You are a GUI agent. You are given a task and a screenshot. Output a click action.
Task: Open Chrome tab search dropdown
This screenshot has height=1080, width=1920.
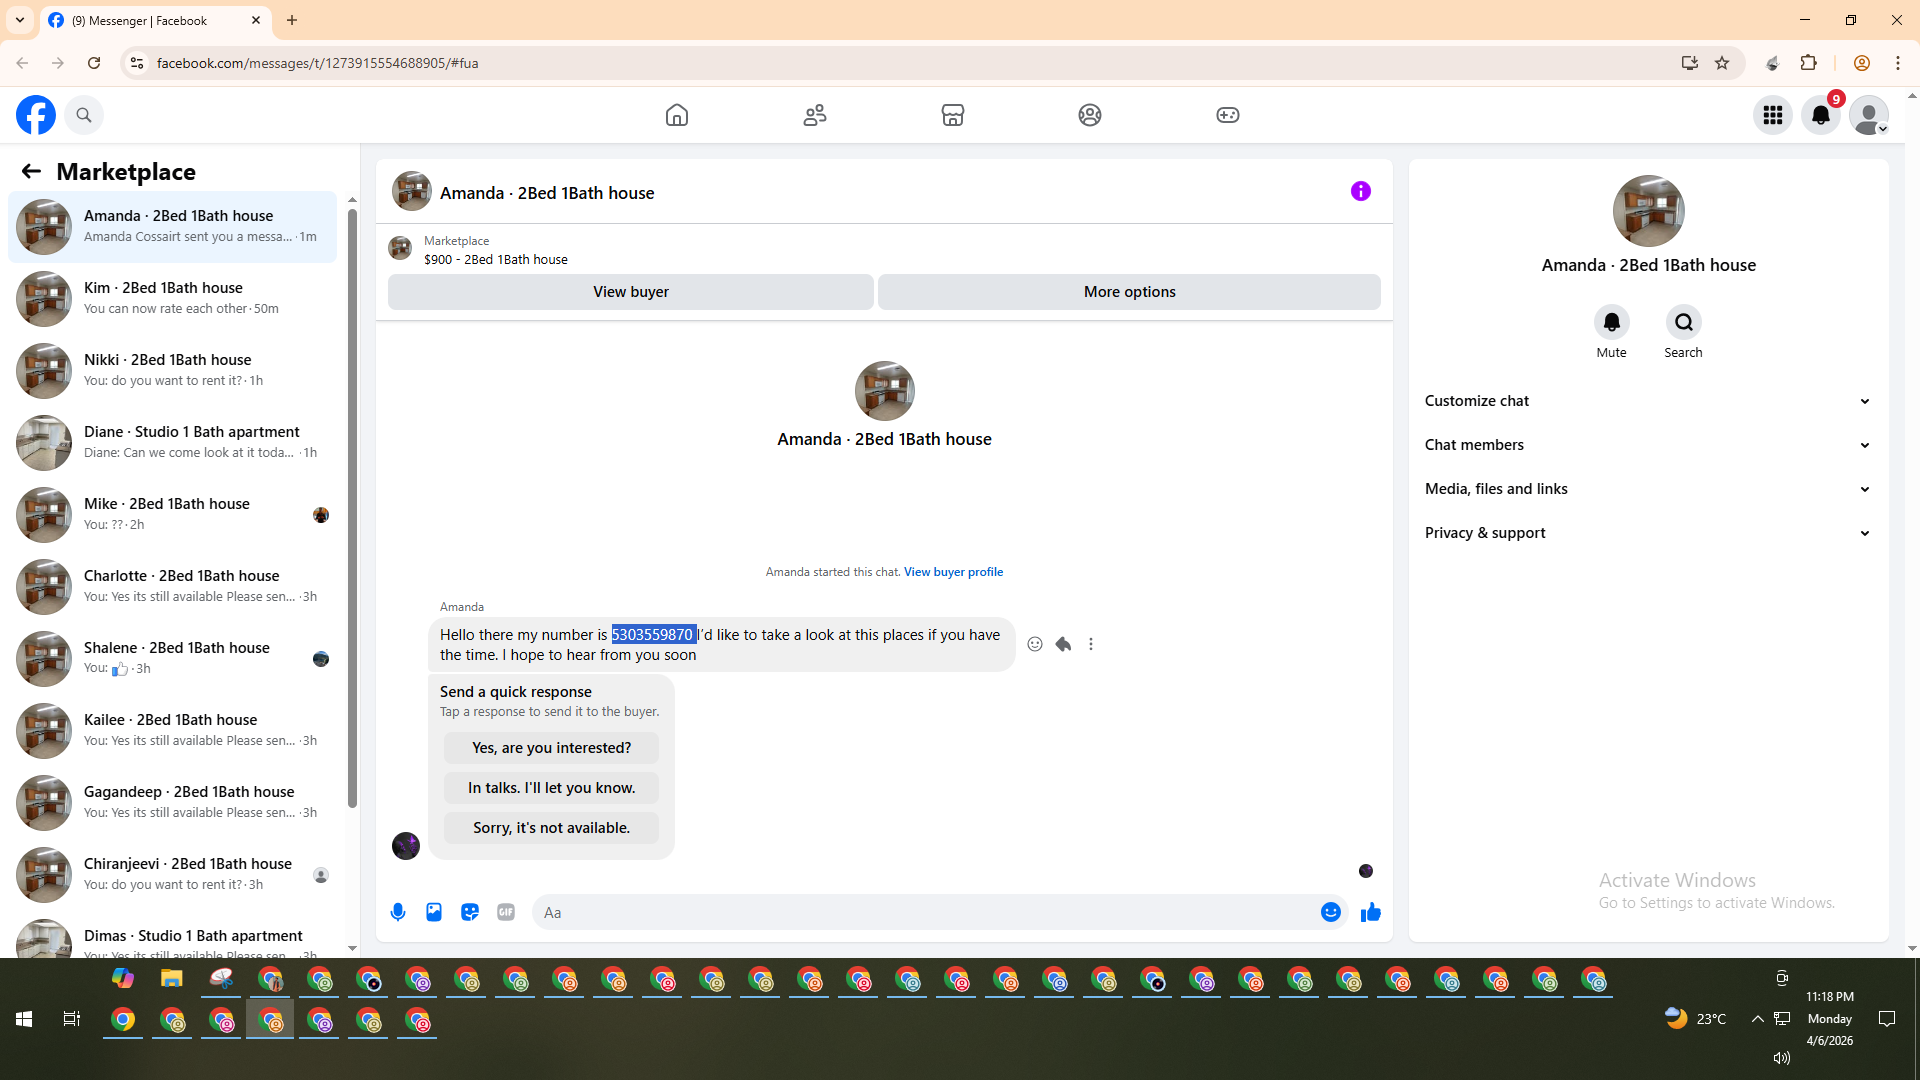click(x=20, y=20)
